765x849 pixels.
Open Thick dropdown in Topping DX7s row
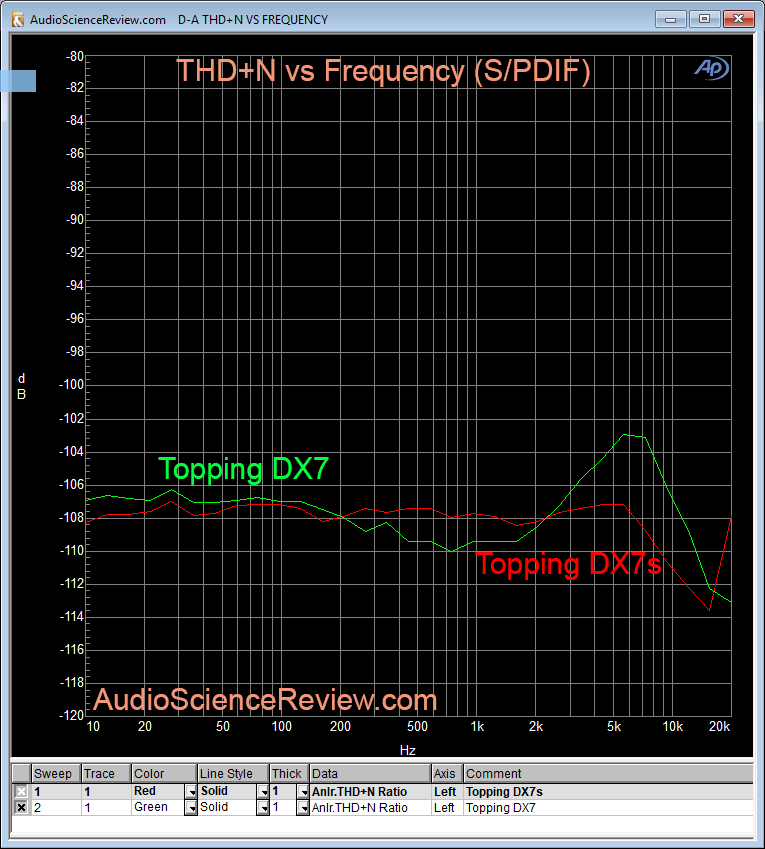[x=303, y=792]
